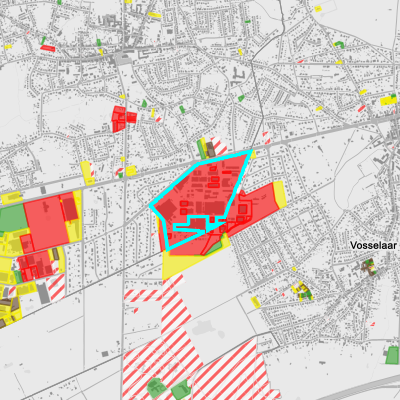Screen dimensions: 400x400
Task: Click the large green parcel at the left edge
Action: tap(13, 218)
